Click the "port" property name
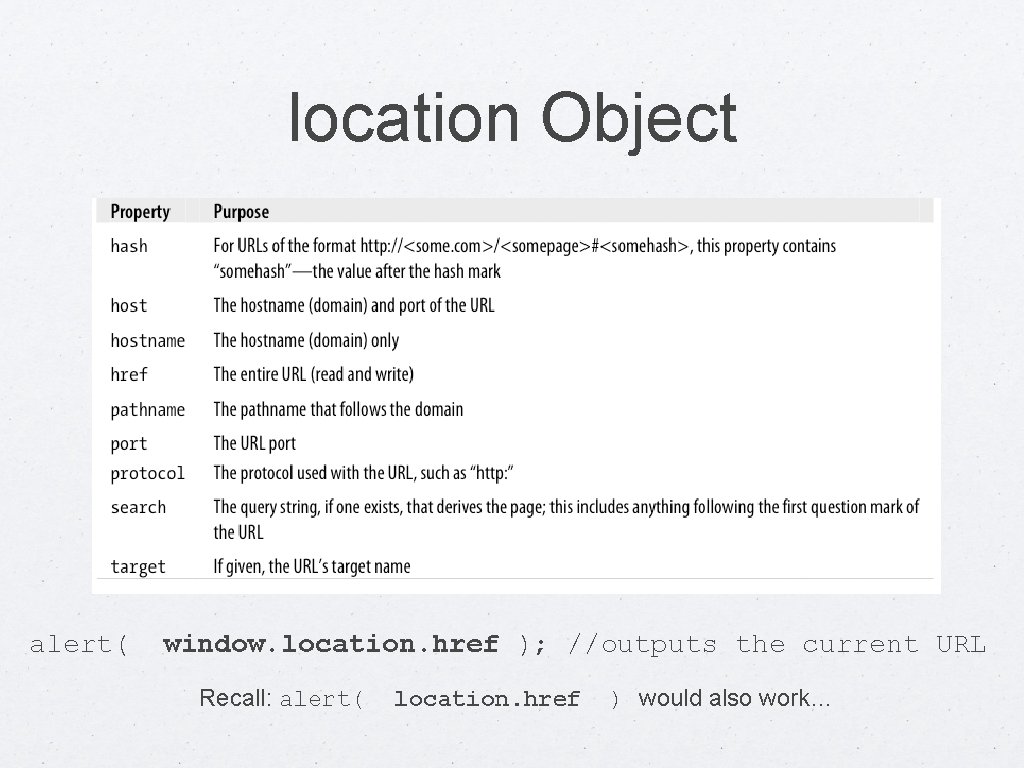This screenshot has height=768, width=1024. [129, 444]
